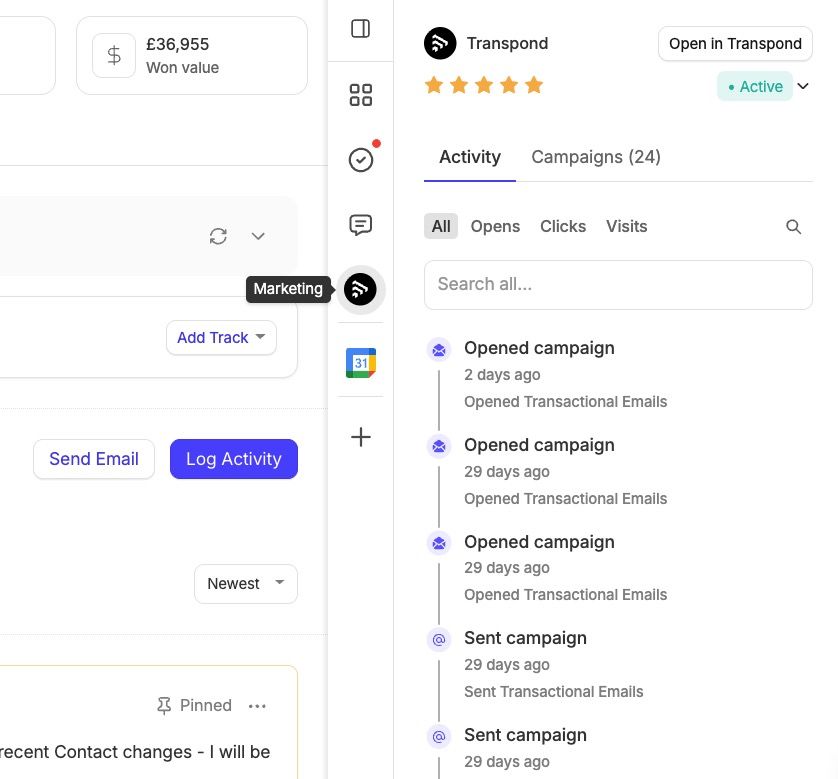
Task: Click envelope icon of 2 days ago entry
Action: pyautogui.click(x=439, y=350)
